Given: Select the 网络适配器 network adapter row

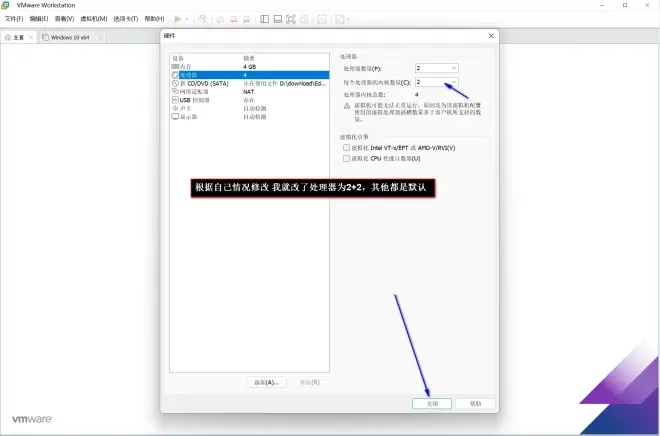Looking at the screenshot, I should point(249,91).
